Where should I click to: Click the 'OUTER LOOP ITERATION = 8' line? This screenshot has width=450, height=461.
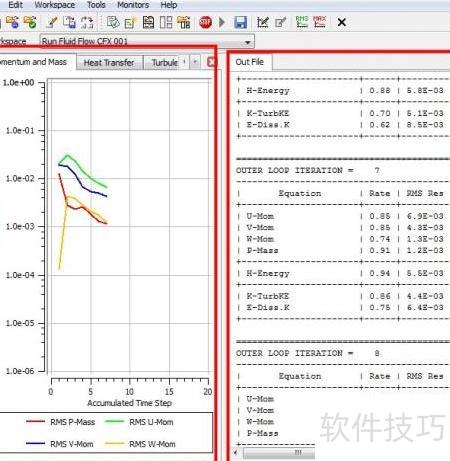tap(308, 353)
